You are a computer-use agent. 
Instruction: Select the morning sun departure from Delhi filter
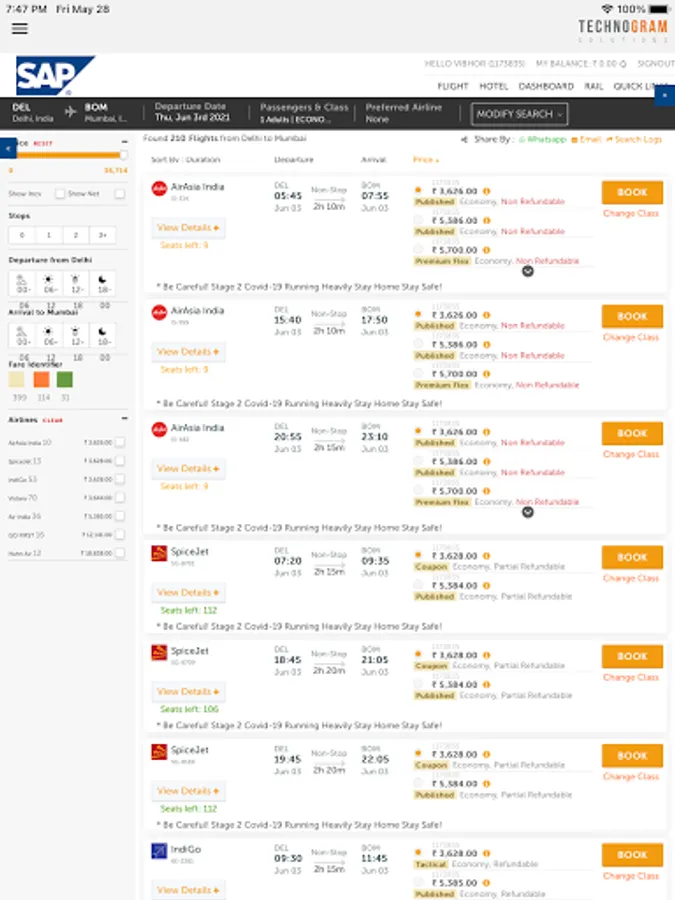pyautogui.click(x=49, y=283)
